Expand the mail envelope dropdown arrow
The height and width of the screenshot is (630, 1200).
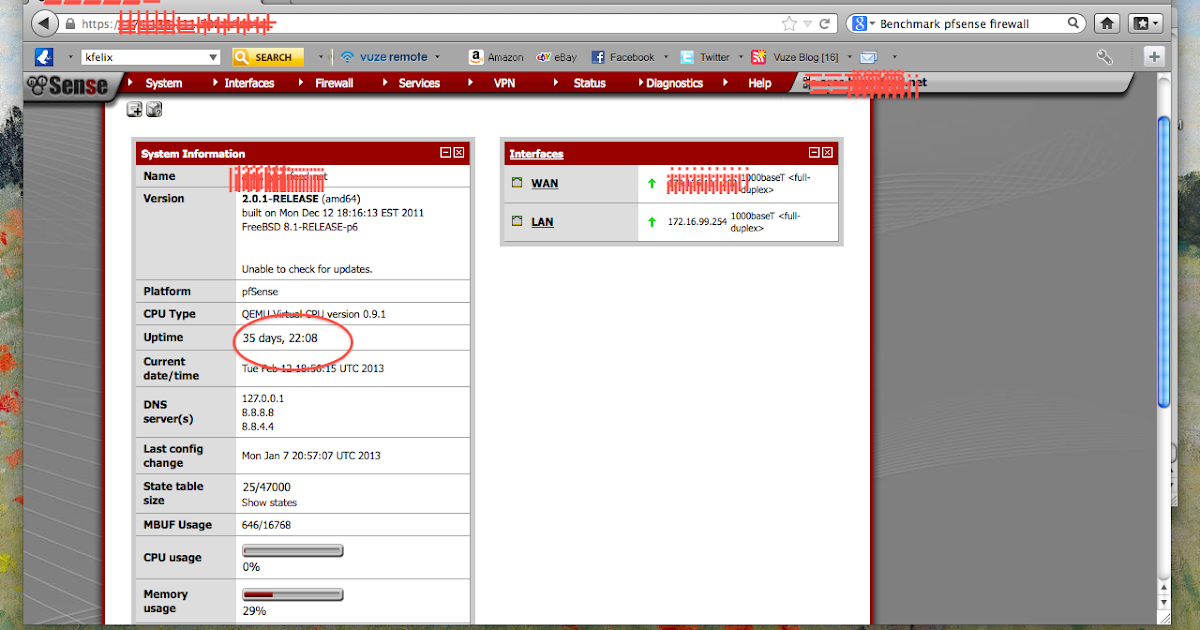[x=894, y=57]
